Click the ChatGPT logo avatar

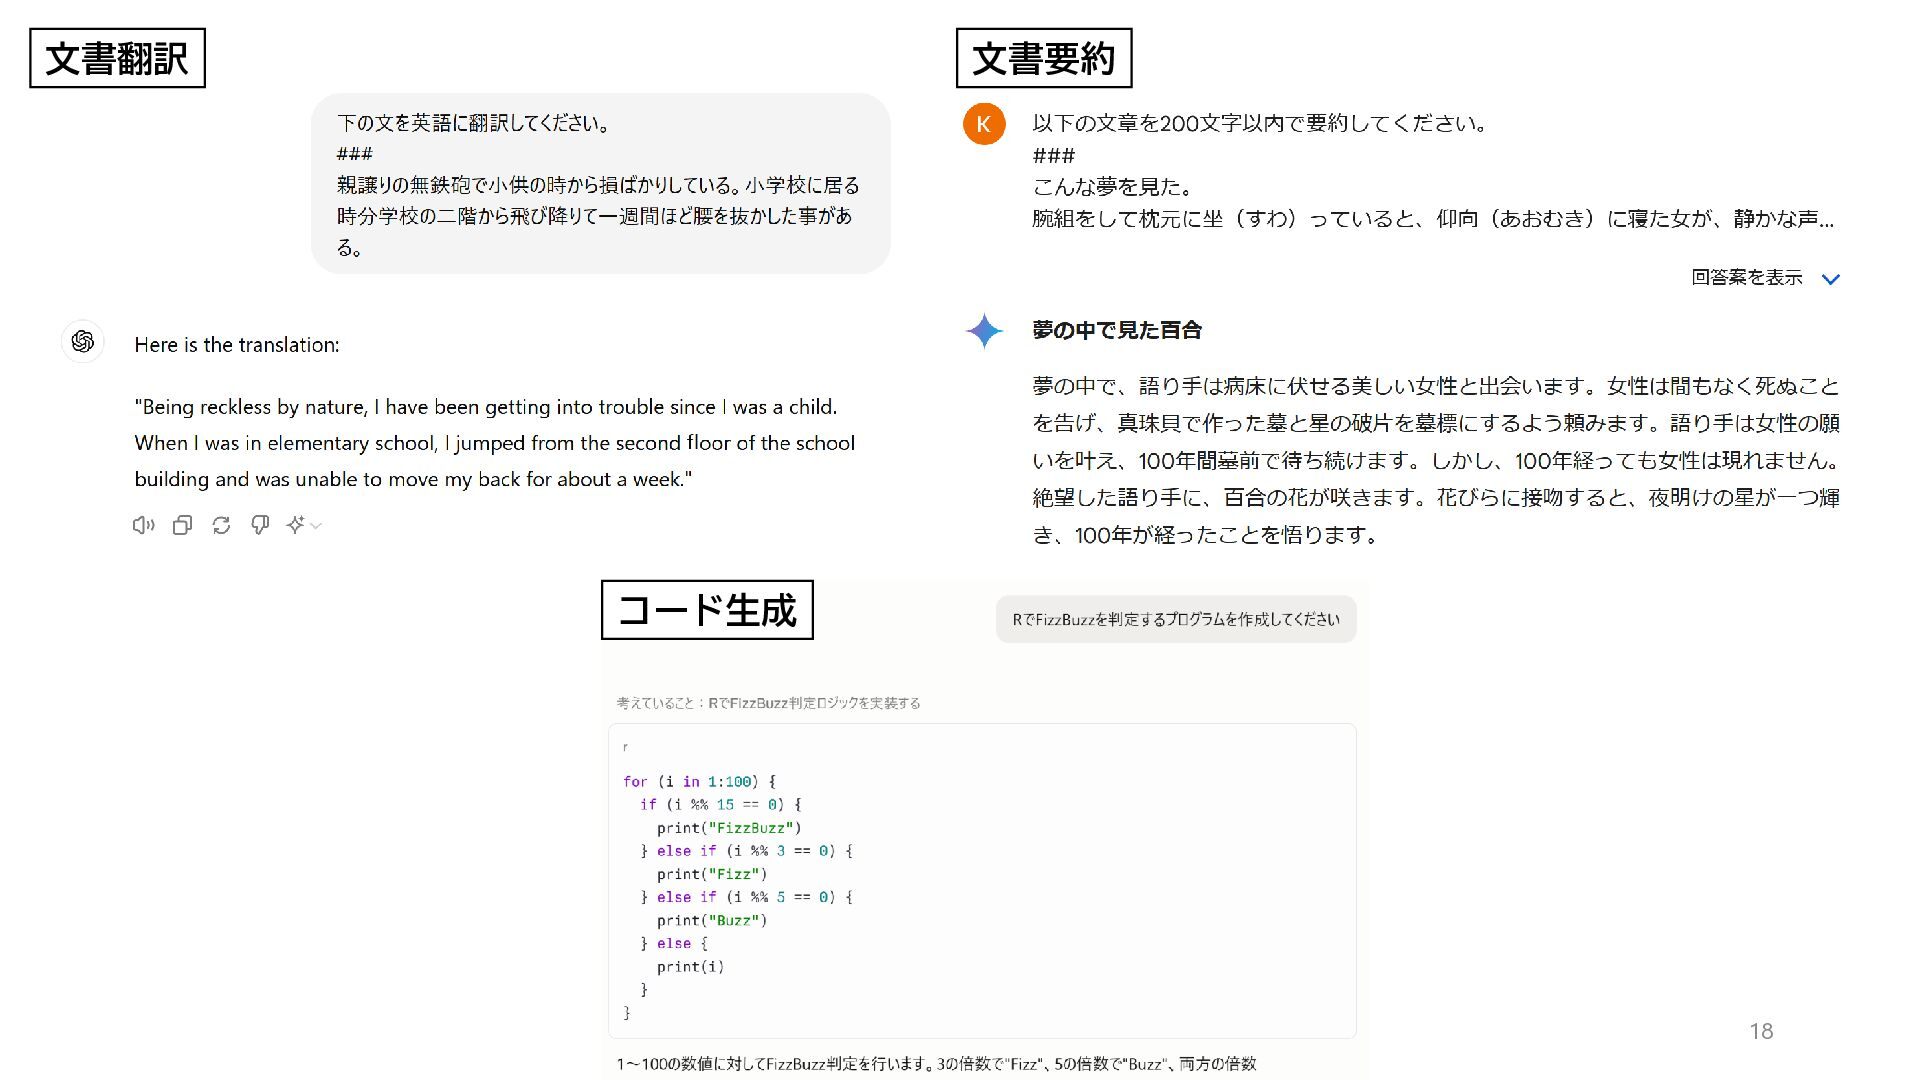pos(83,342)
